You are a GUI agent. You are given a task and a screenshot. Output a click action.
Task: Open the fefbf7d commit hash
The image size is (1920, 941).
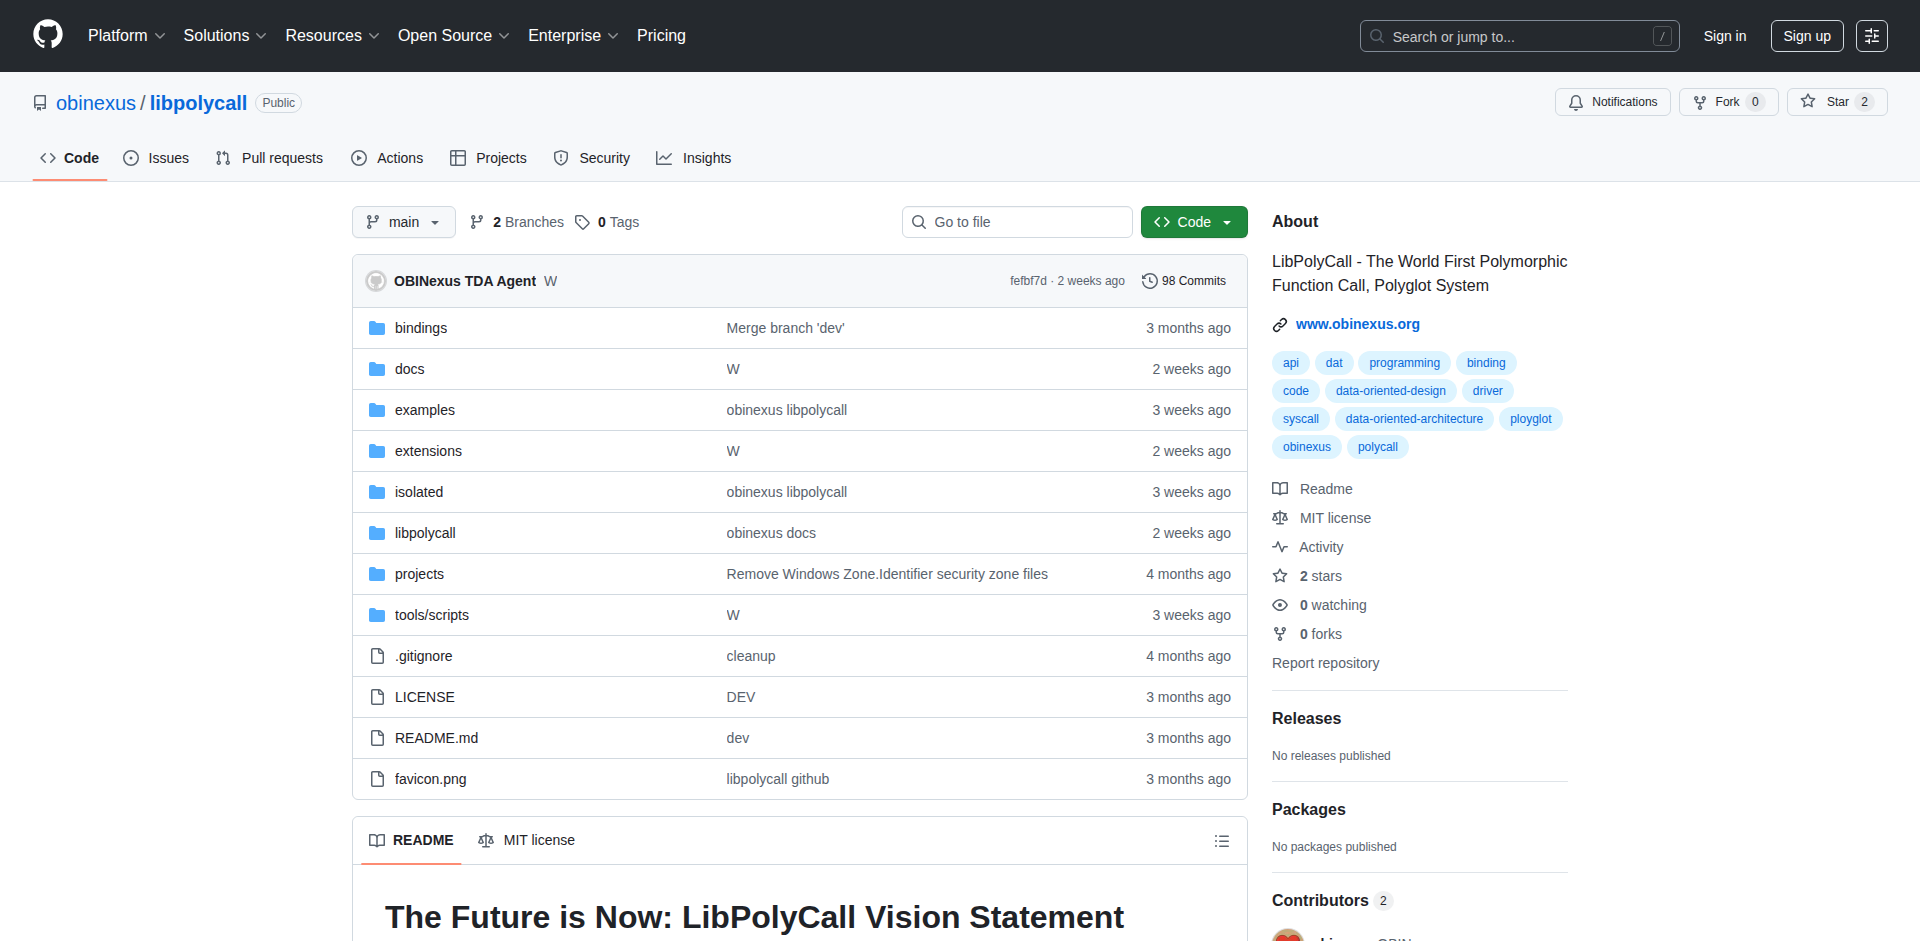click(1028, 281)
